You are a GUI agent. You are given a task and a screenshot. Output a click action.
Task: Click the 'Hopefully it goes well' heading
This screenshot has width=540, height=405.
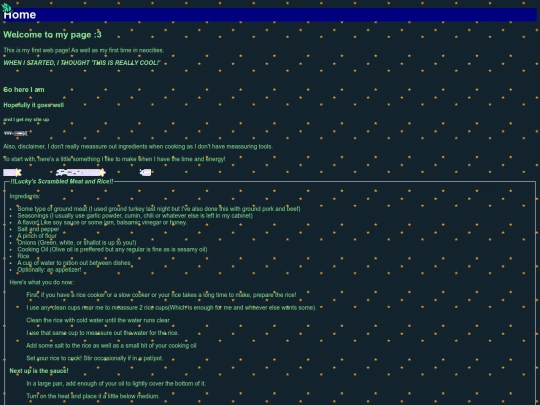(33, 105)
